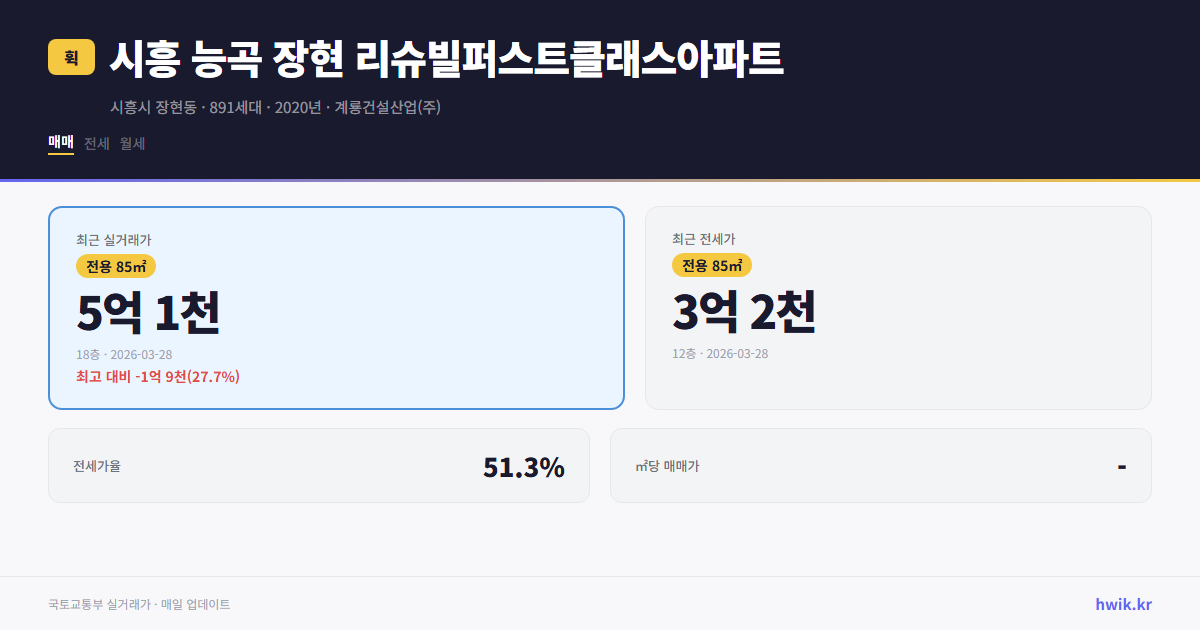The height and width of the screenshot is (630, 1200).
Task: Click the 12층 · 2026-03-28 jeonse detail
Action: point(721,353)
